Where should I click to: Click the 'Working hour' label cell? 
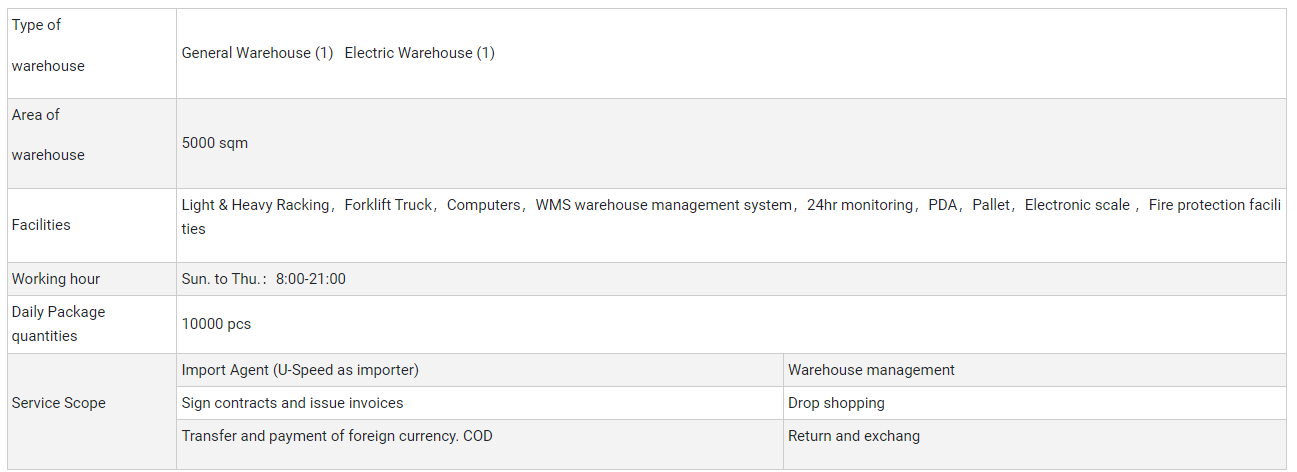(56, 279)
